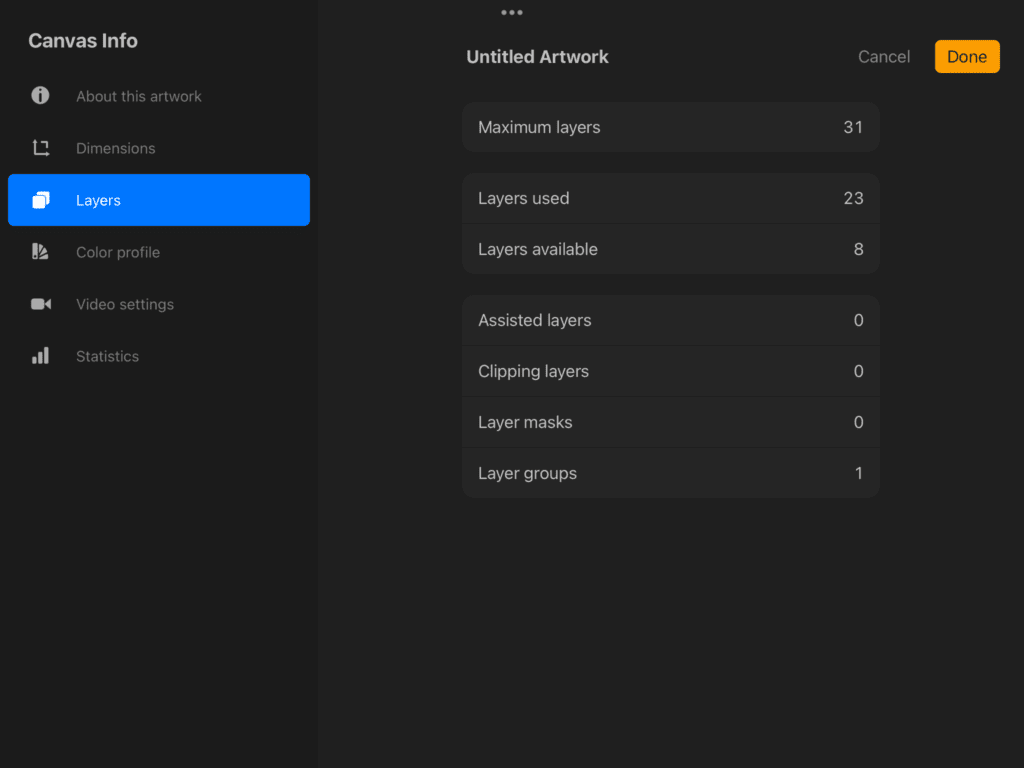
Task: Tap the Clipping layers row
Action: click(670, 371)
